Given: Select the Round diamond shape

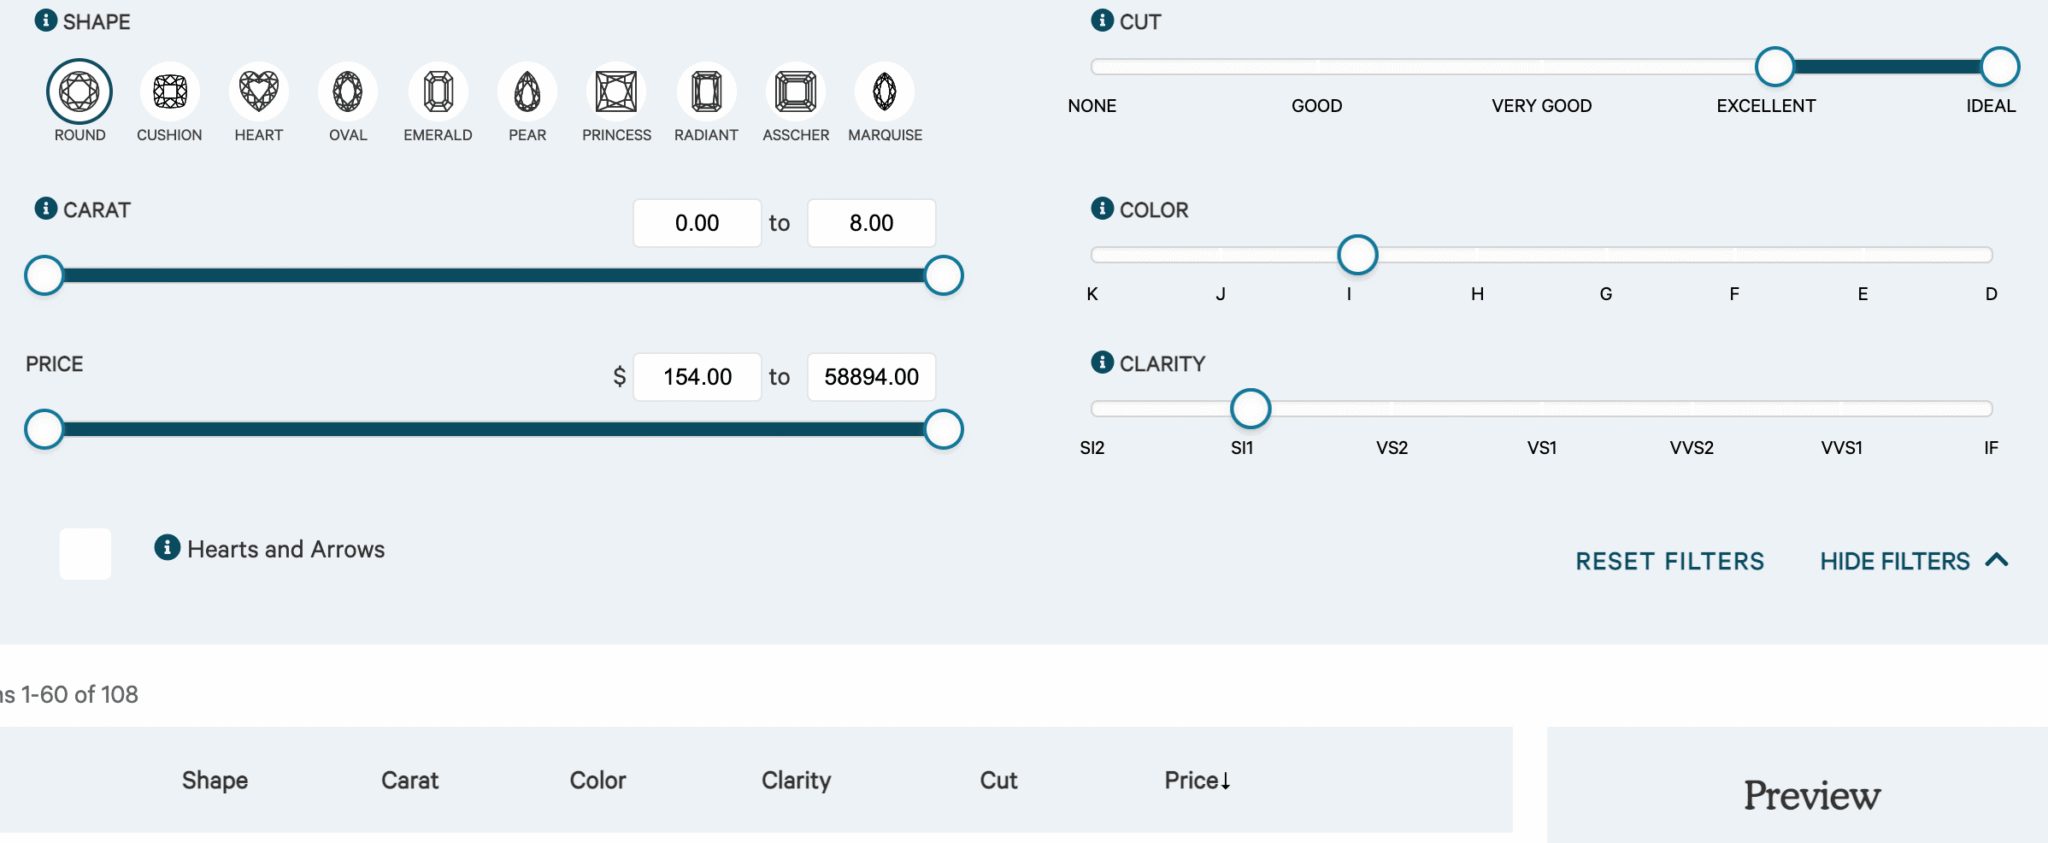Looking at the screenshot, I should coord(79,92).
